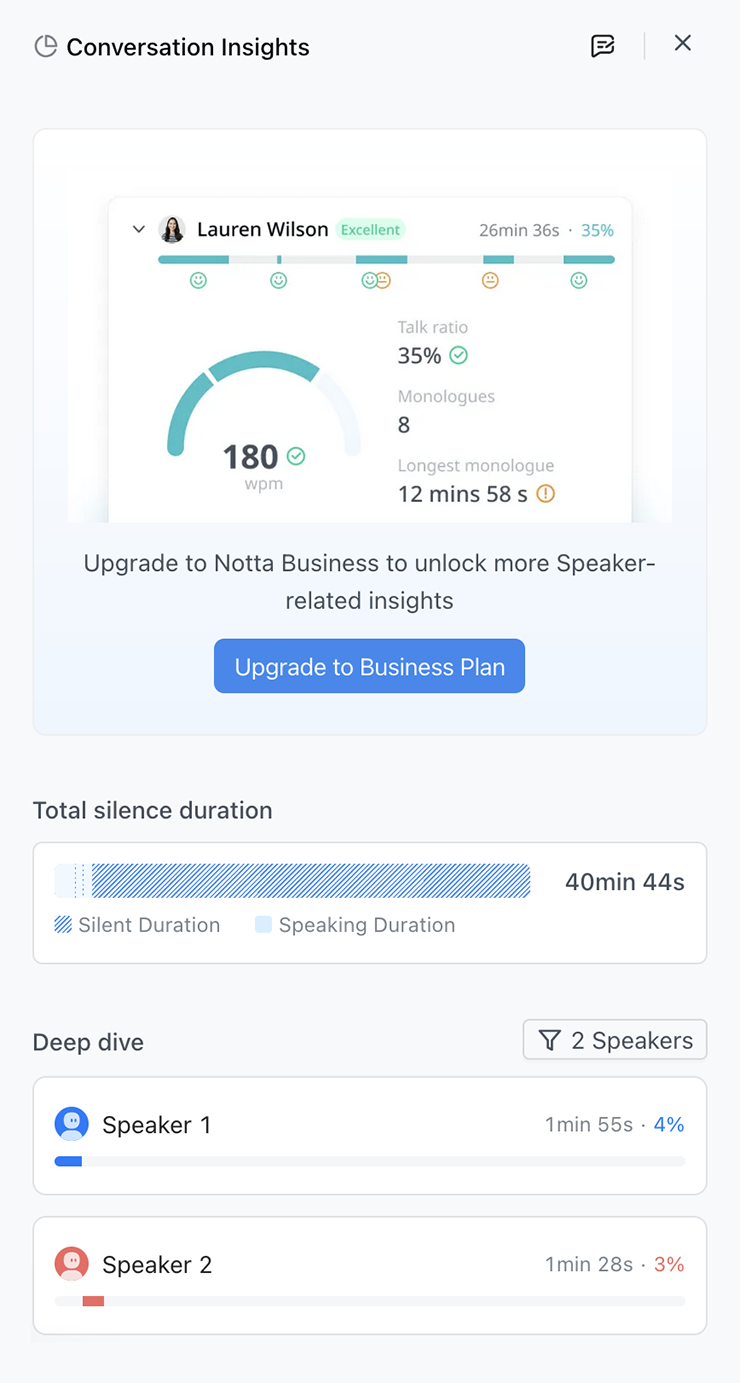This screenshot has width=740, height=1383.
Task: Click the Excellent badge next to Lauren Wilson
Action: pos(370,229)
